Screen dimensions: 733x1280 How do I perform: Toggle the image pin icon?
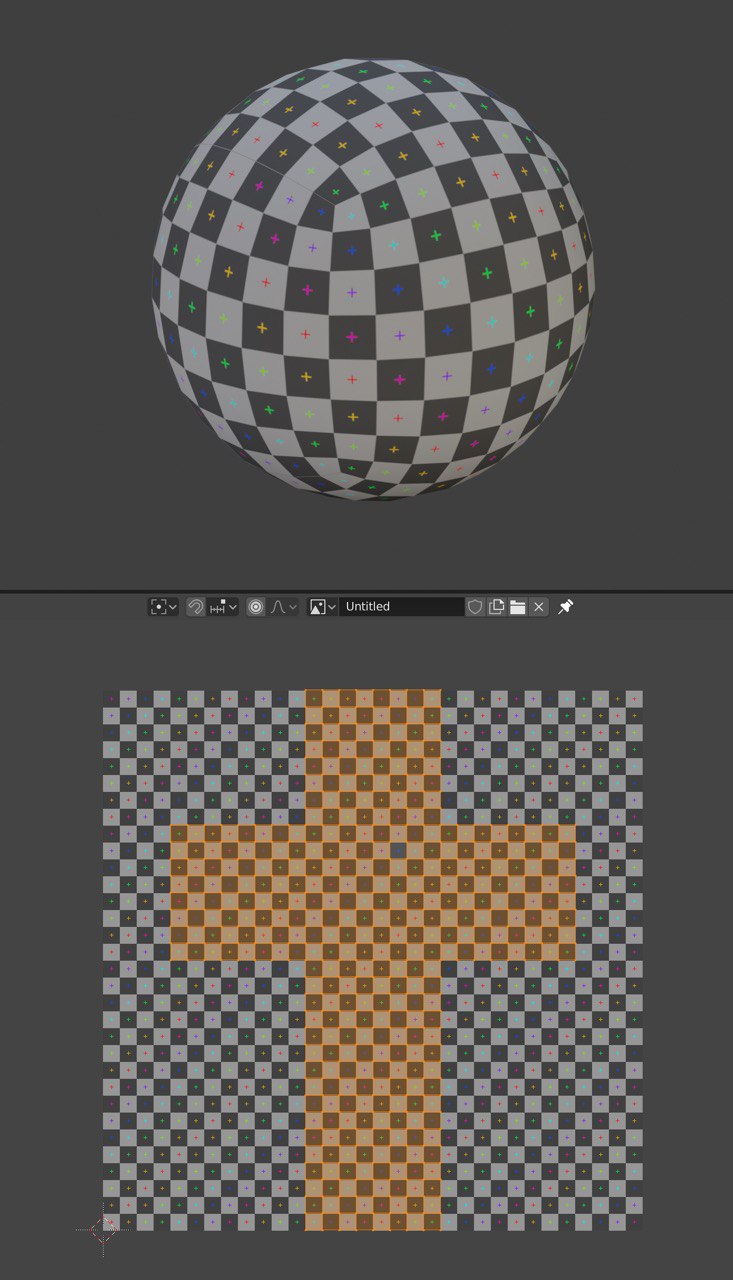[566, 607]
